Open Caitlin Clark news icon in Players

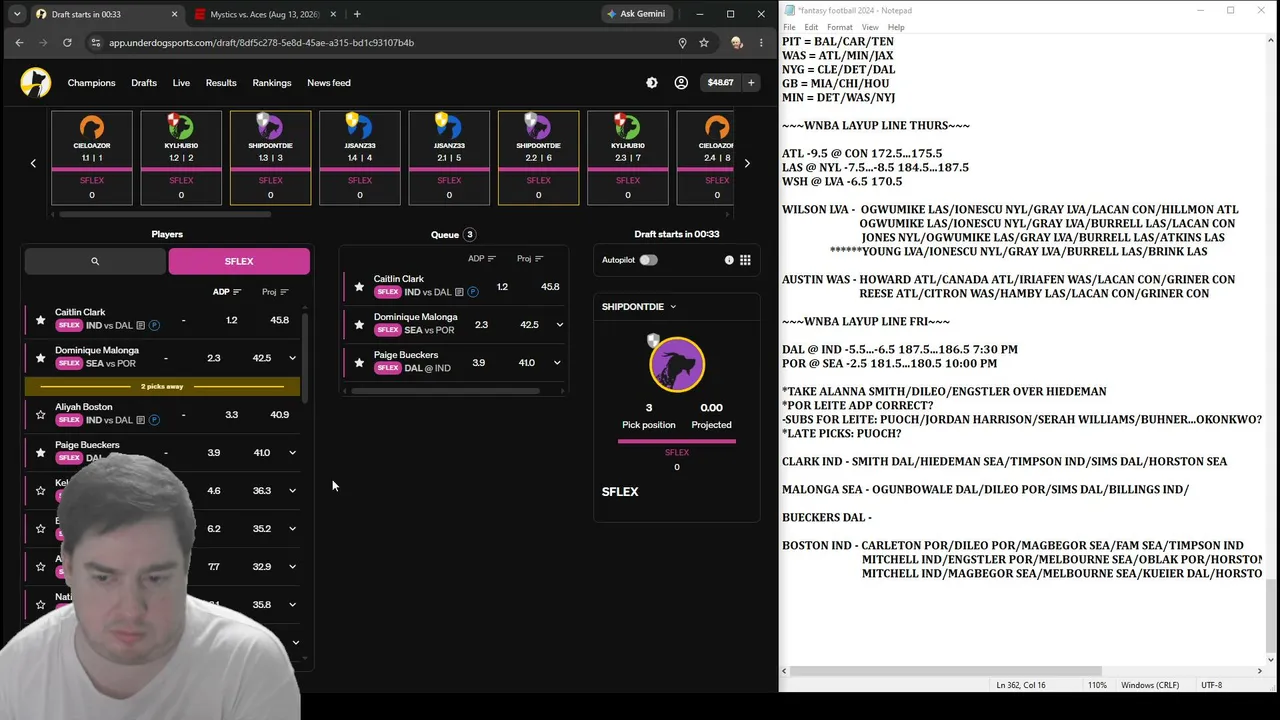140,326
